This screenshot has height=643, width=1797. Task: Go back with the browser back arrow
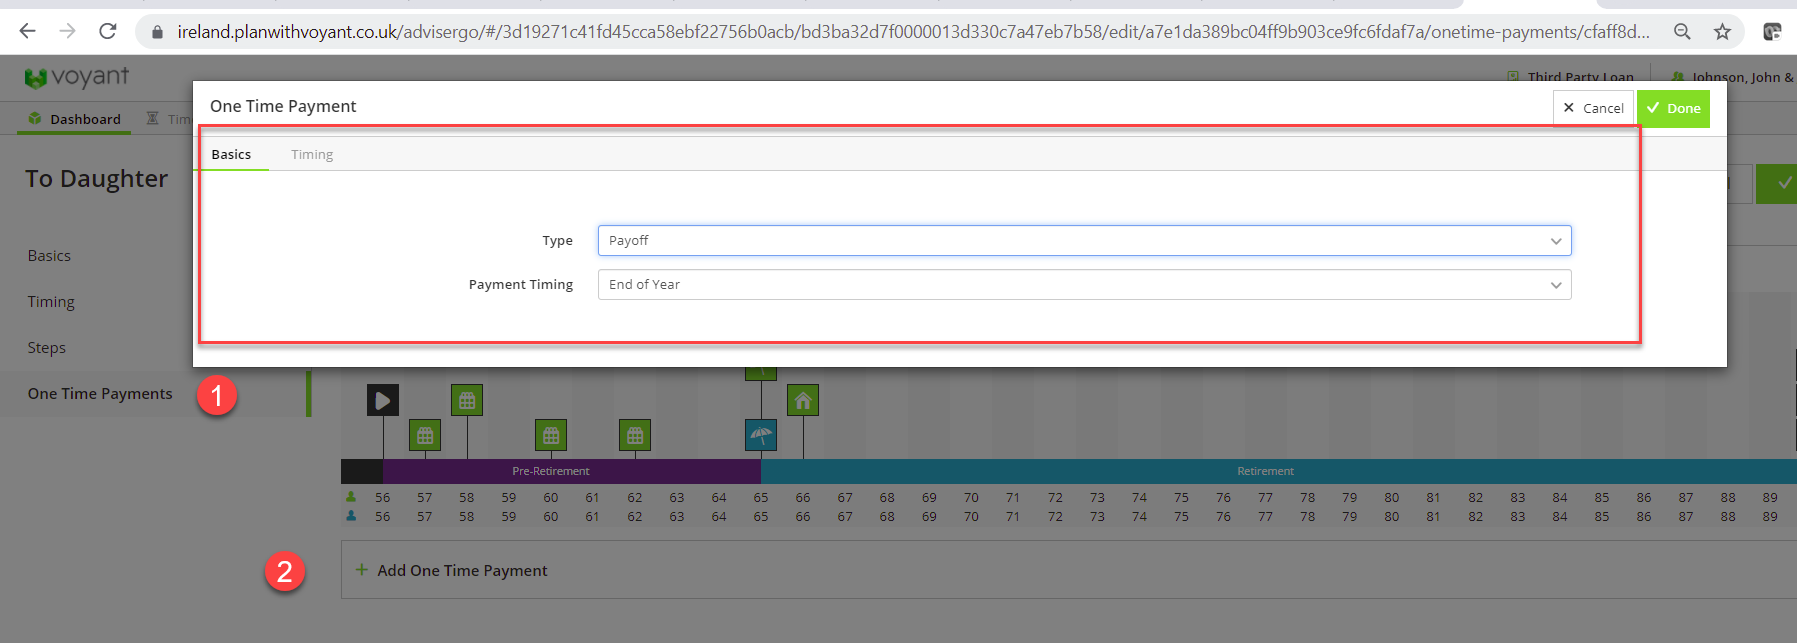[x=28, y=32]
